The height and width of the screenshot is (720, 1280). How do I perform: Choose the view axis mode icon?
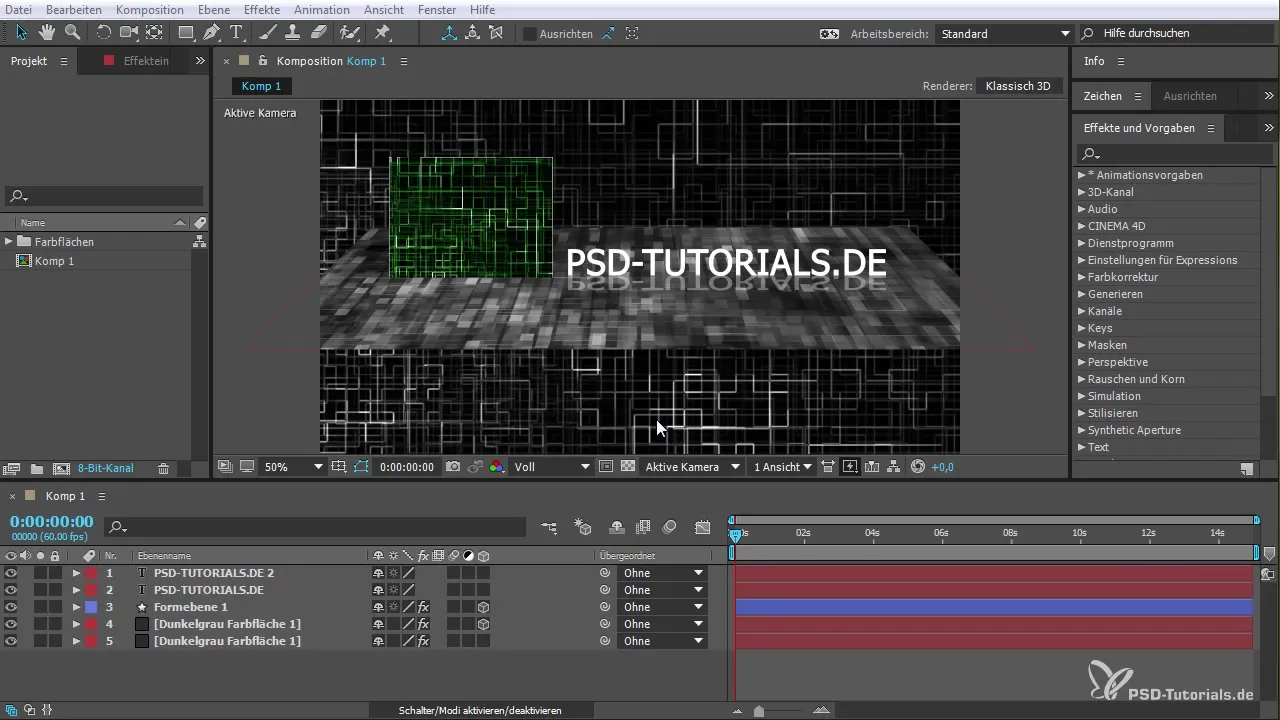pyautogui.click(x=497, y=33)
